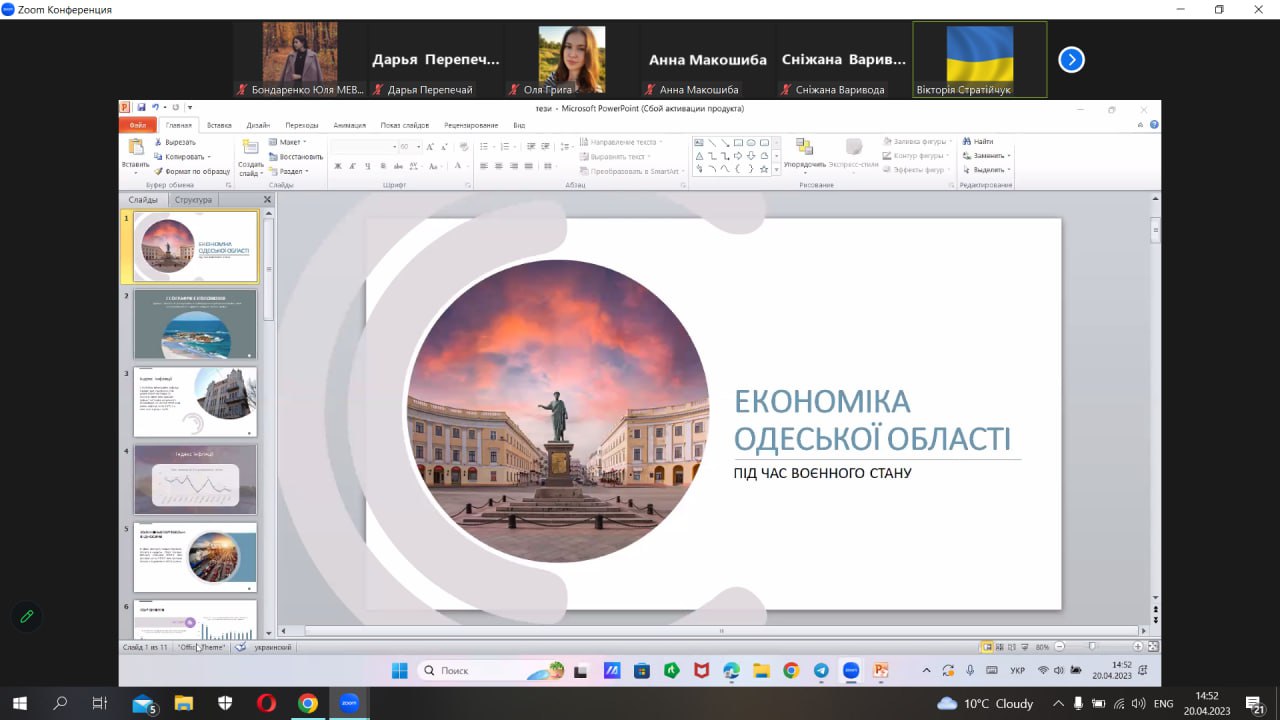Open PowerPoint help question mark icon
Screen dimensions: 1280x720
point(1154,125)
